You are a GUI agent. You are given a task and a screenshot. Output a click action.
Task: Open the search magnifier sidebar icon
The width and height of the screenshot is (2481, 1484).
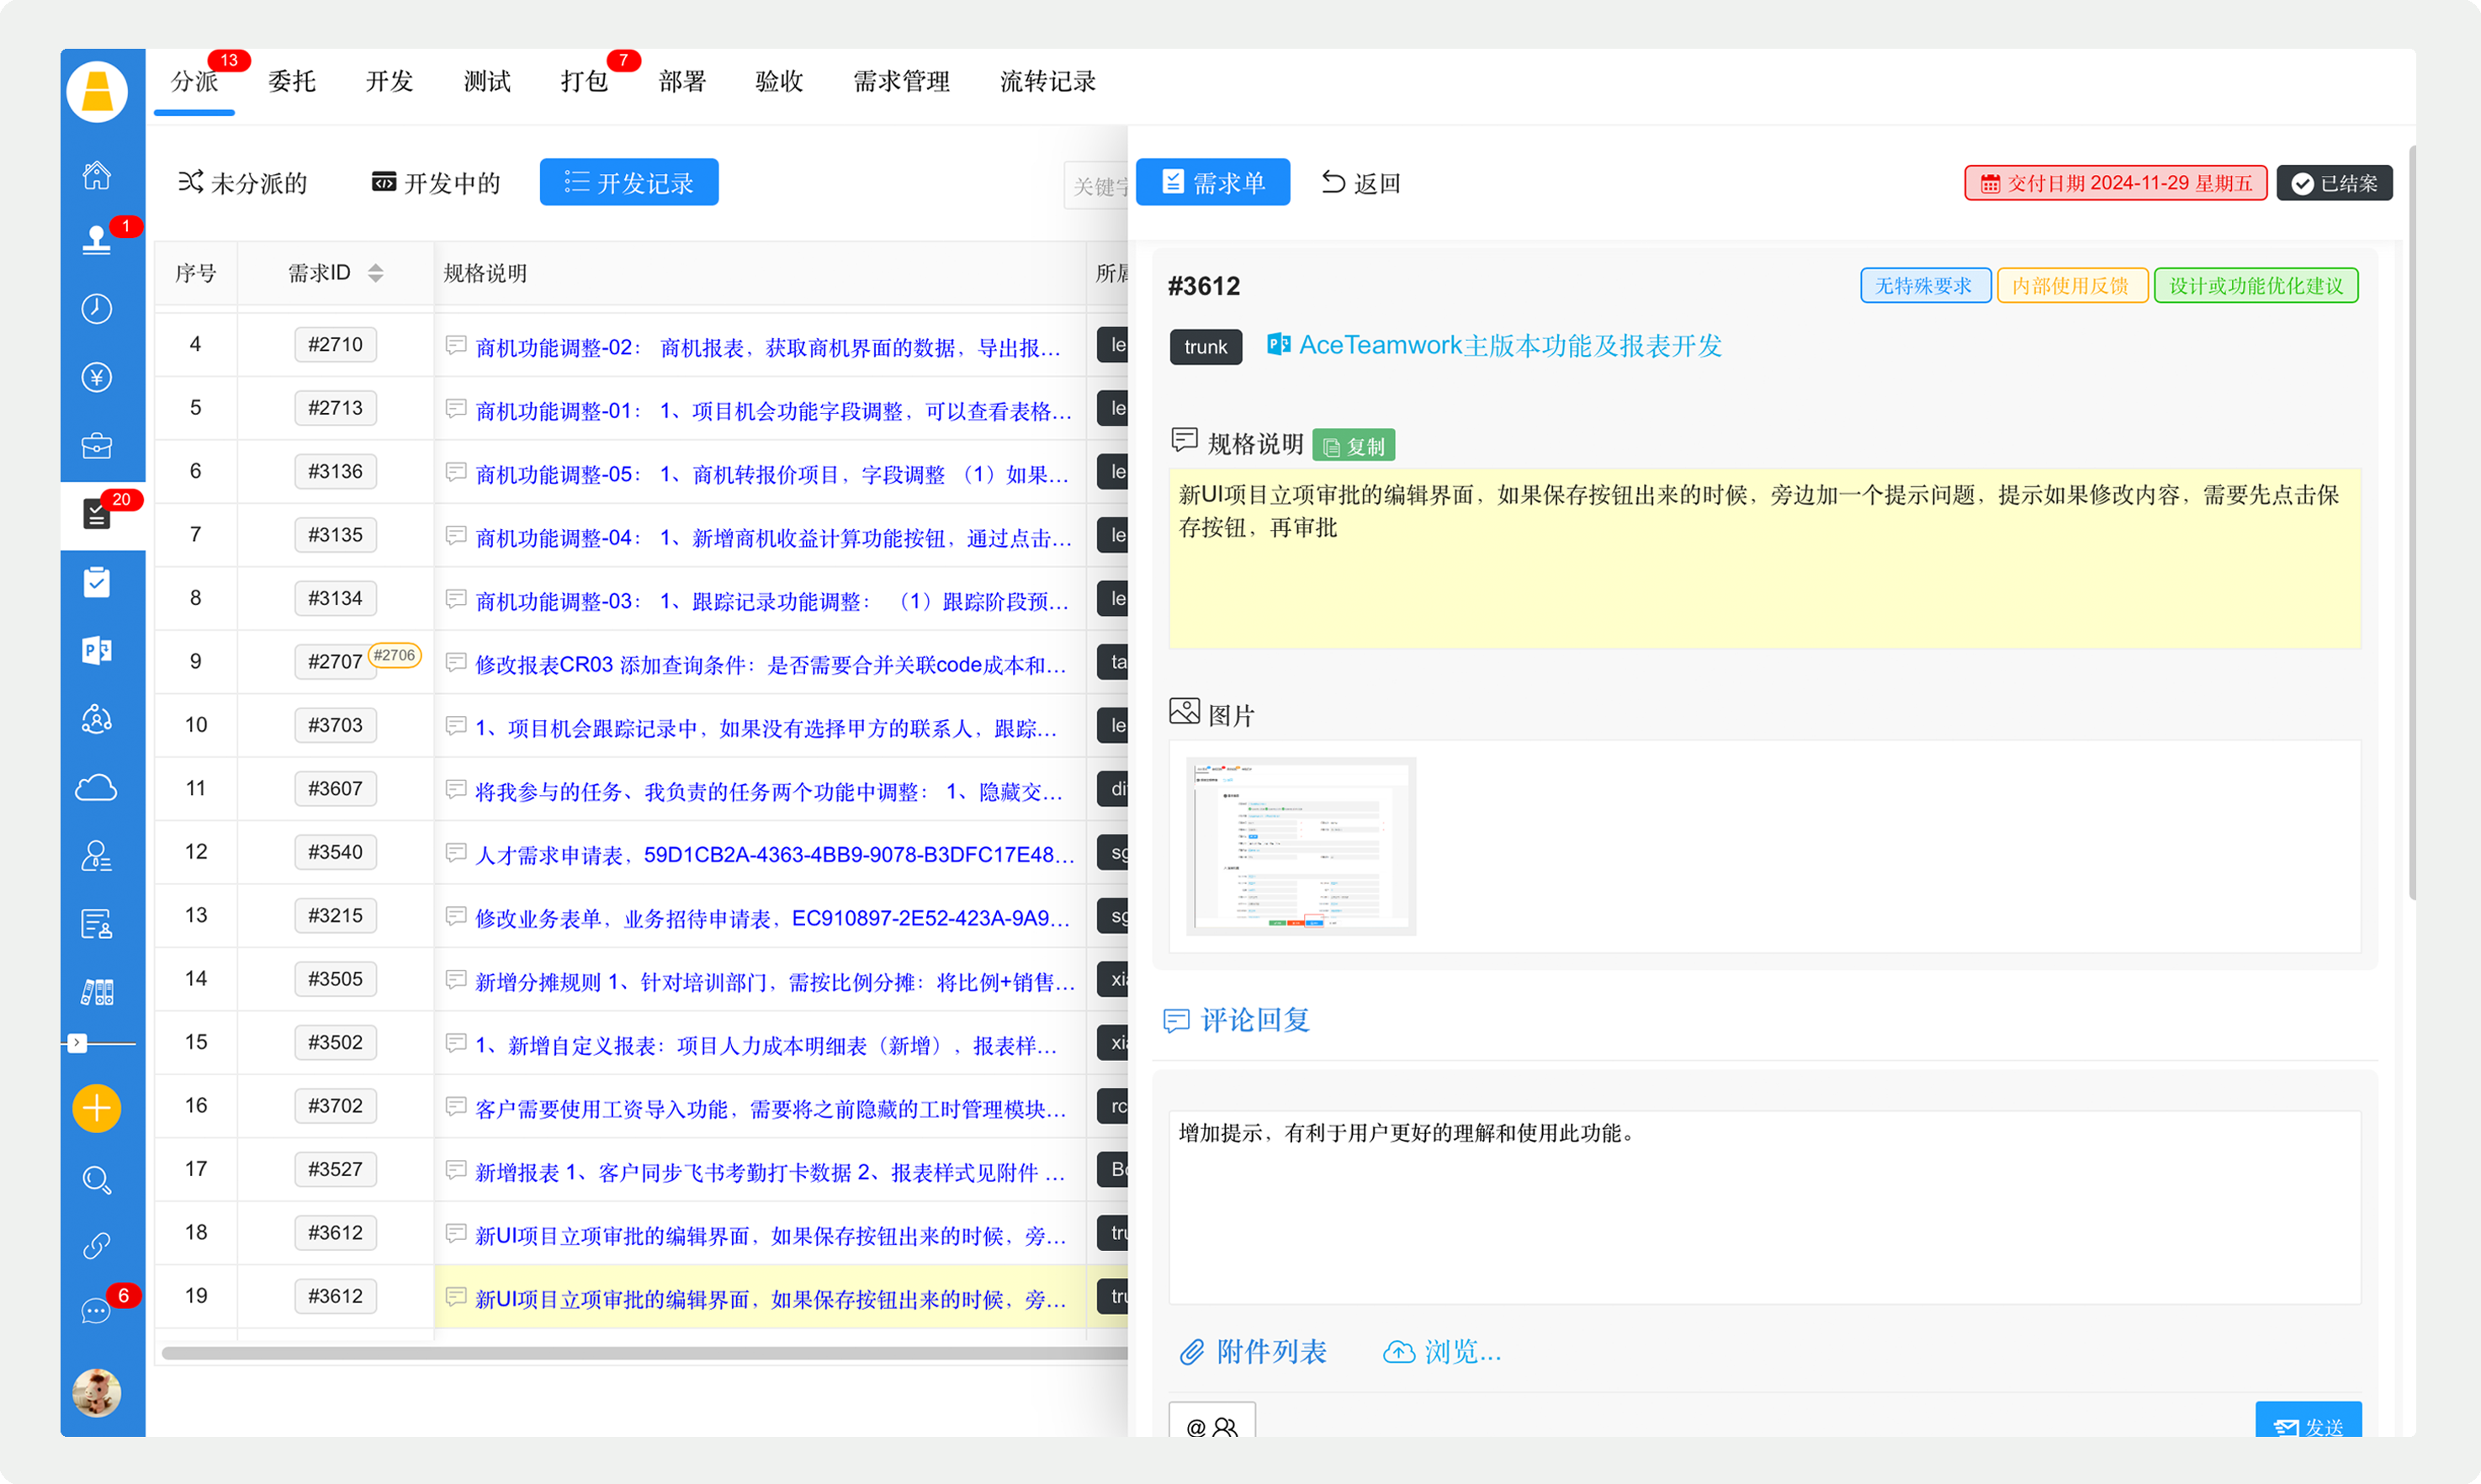pos(96,1180)
